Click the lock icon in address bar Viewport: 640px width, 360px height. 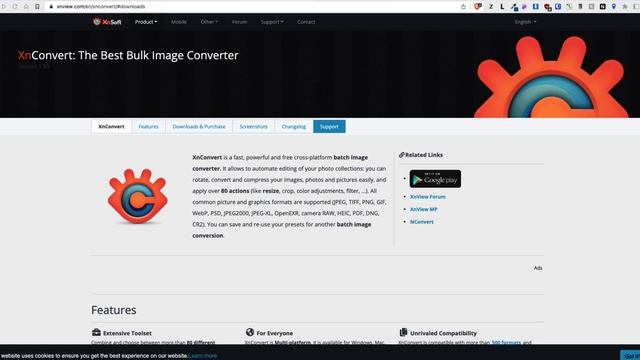51,7
